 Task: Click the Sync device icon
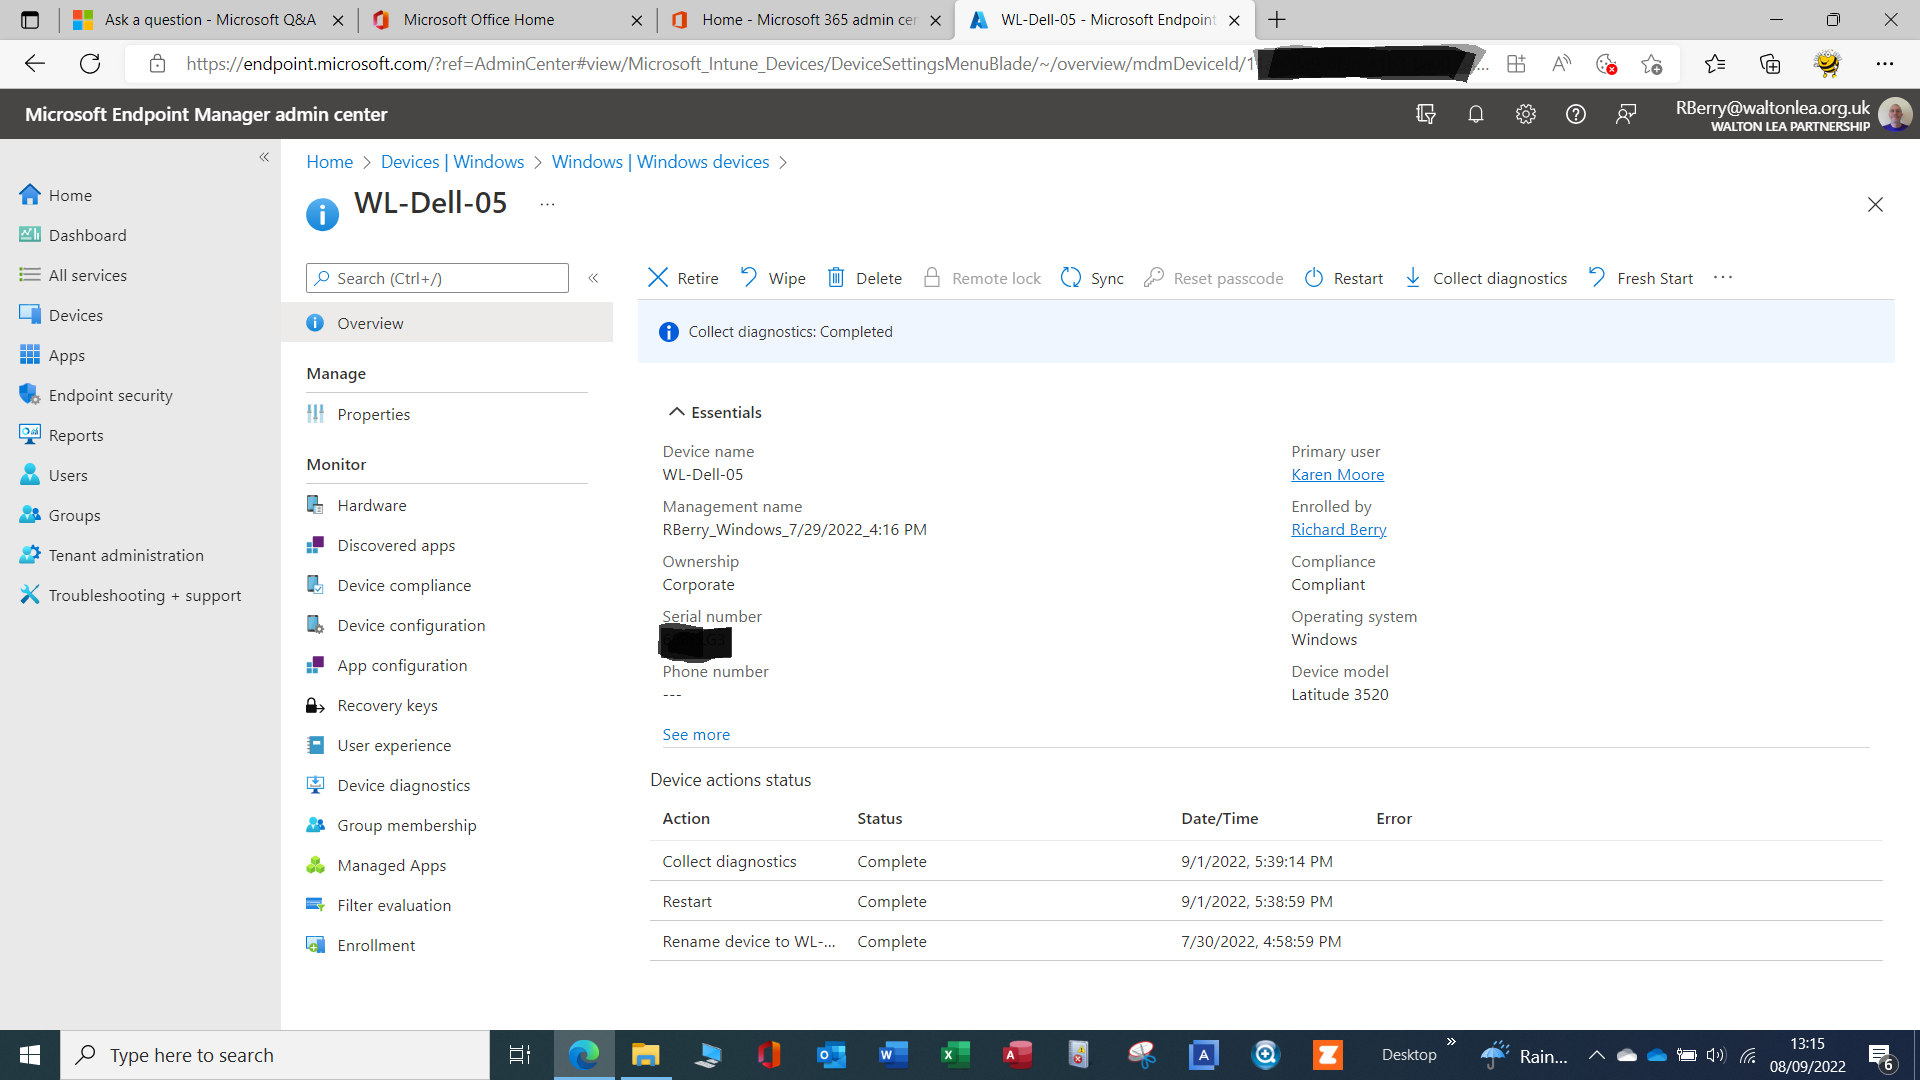point(1071,277)
